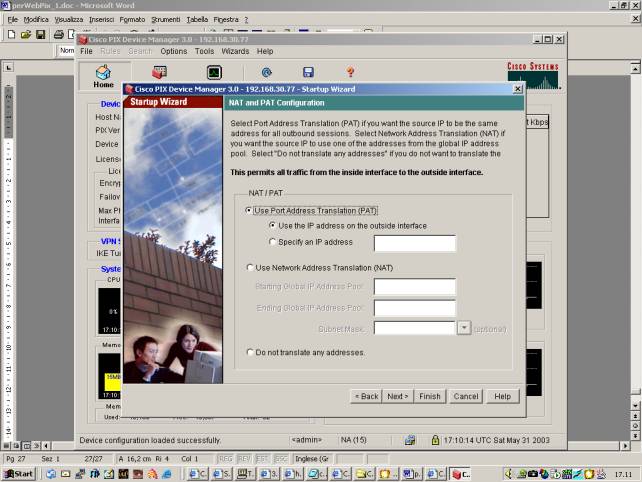This screenshot has height=482, width=642.
Task: Click the wizard Help button
Action: click(502, 396)
